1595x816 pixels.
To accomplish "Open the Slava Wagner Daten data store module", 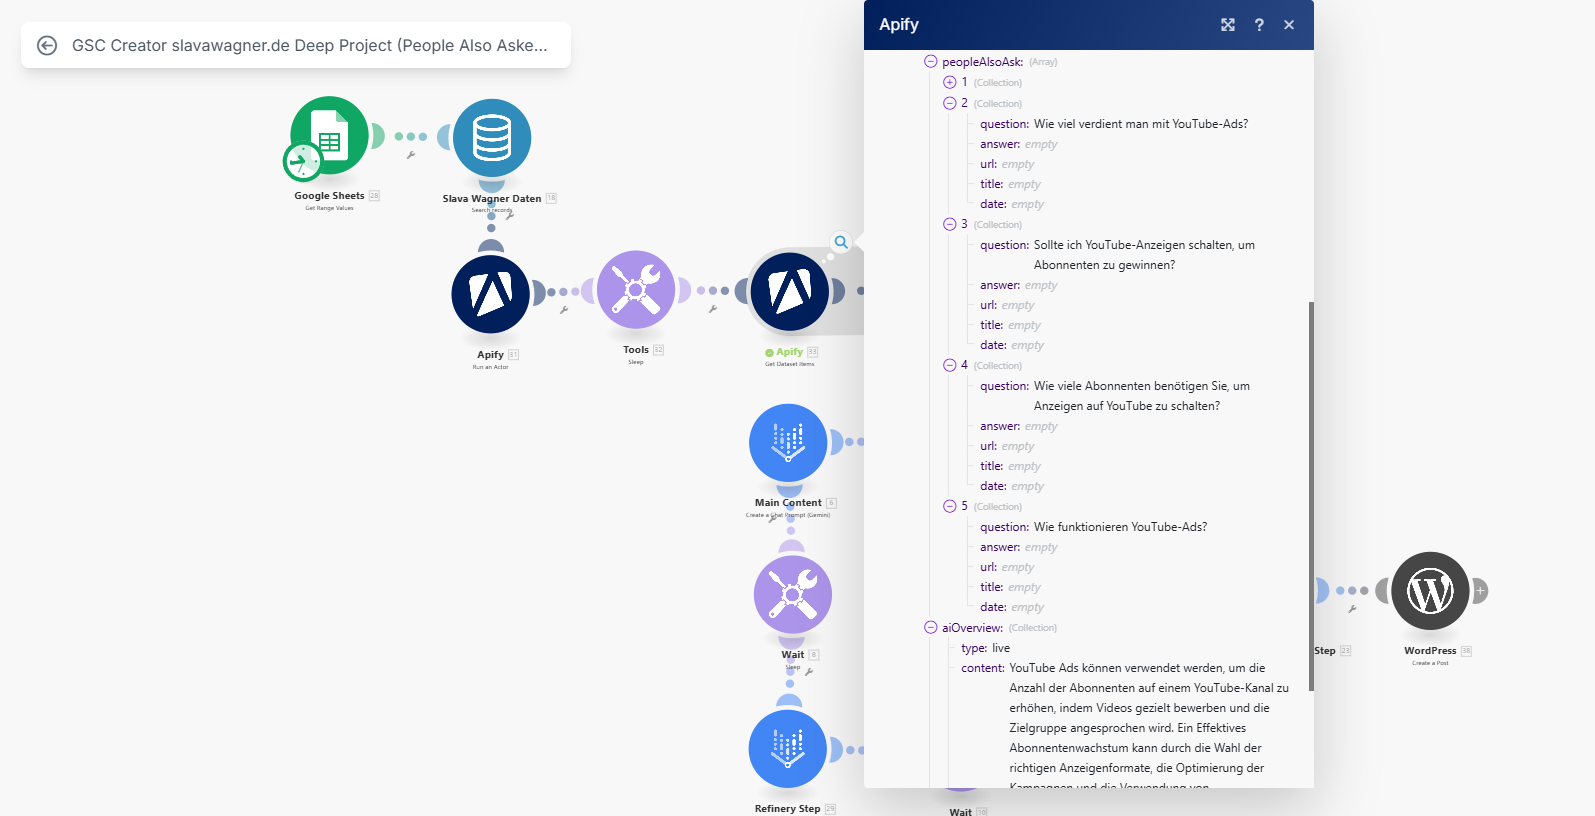I will 491,138.
